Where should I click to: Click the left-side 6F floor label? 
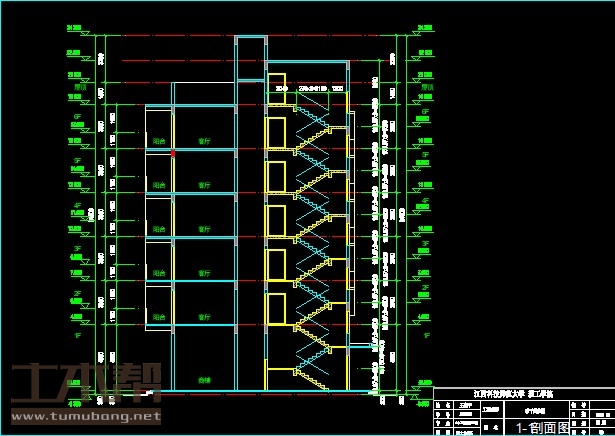(x=75, y=116)
